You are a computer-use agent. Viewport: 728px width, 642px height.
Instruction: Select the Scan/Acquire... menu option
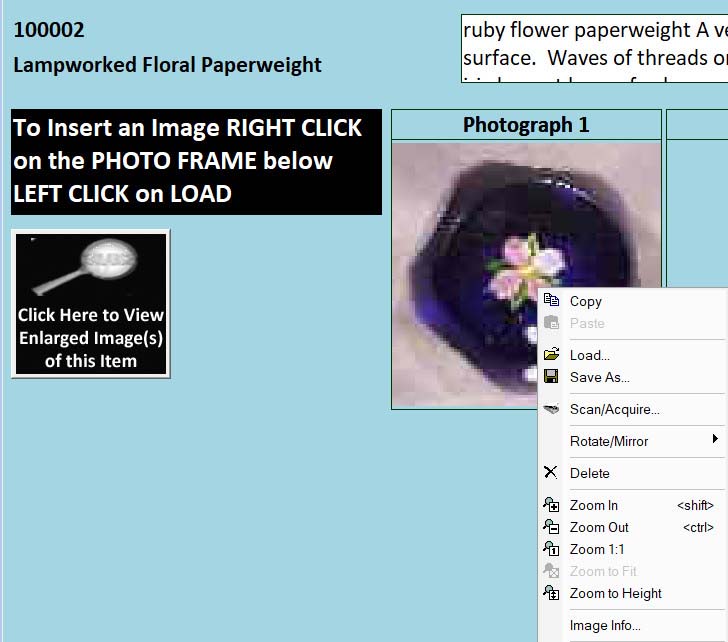614,409
